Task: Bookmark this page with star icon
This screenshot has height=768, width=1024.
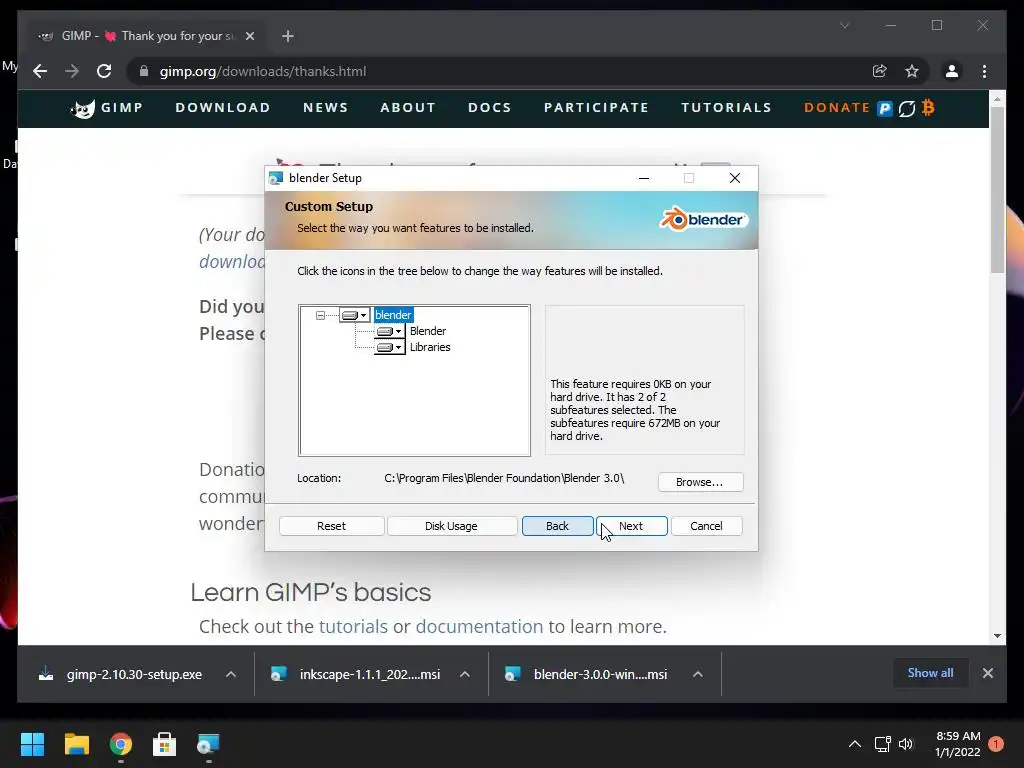Action: 912,71
